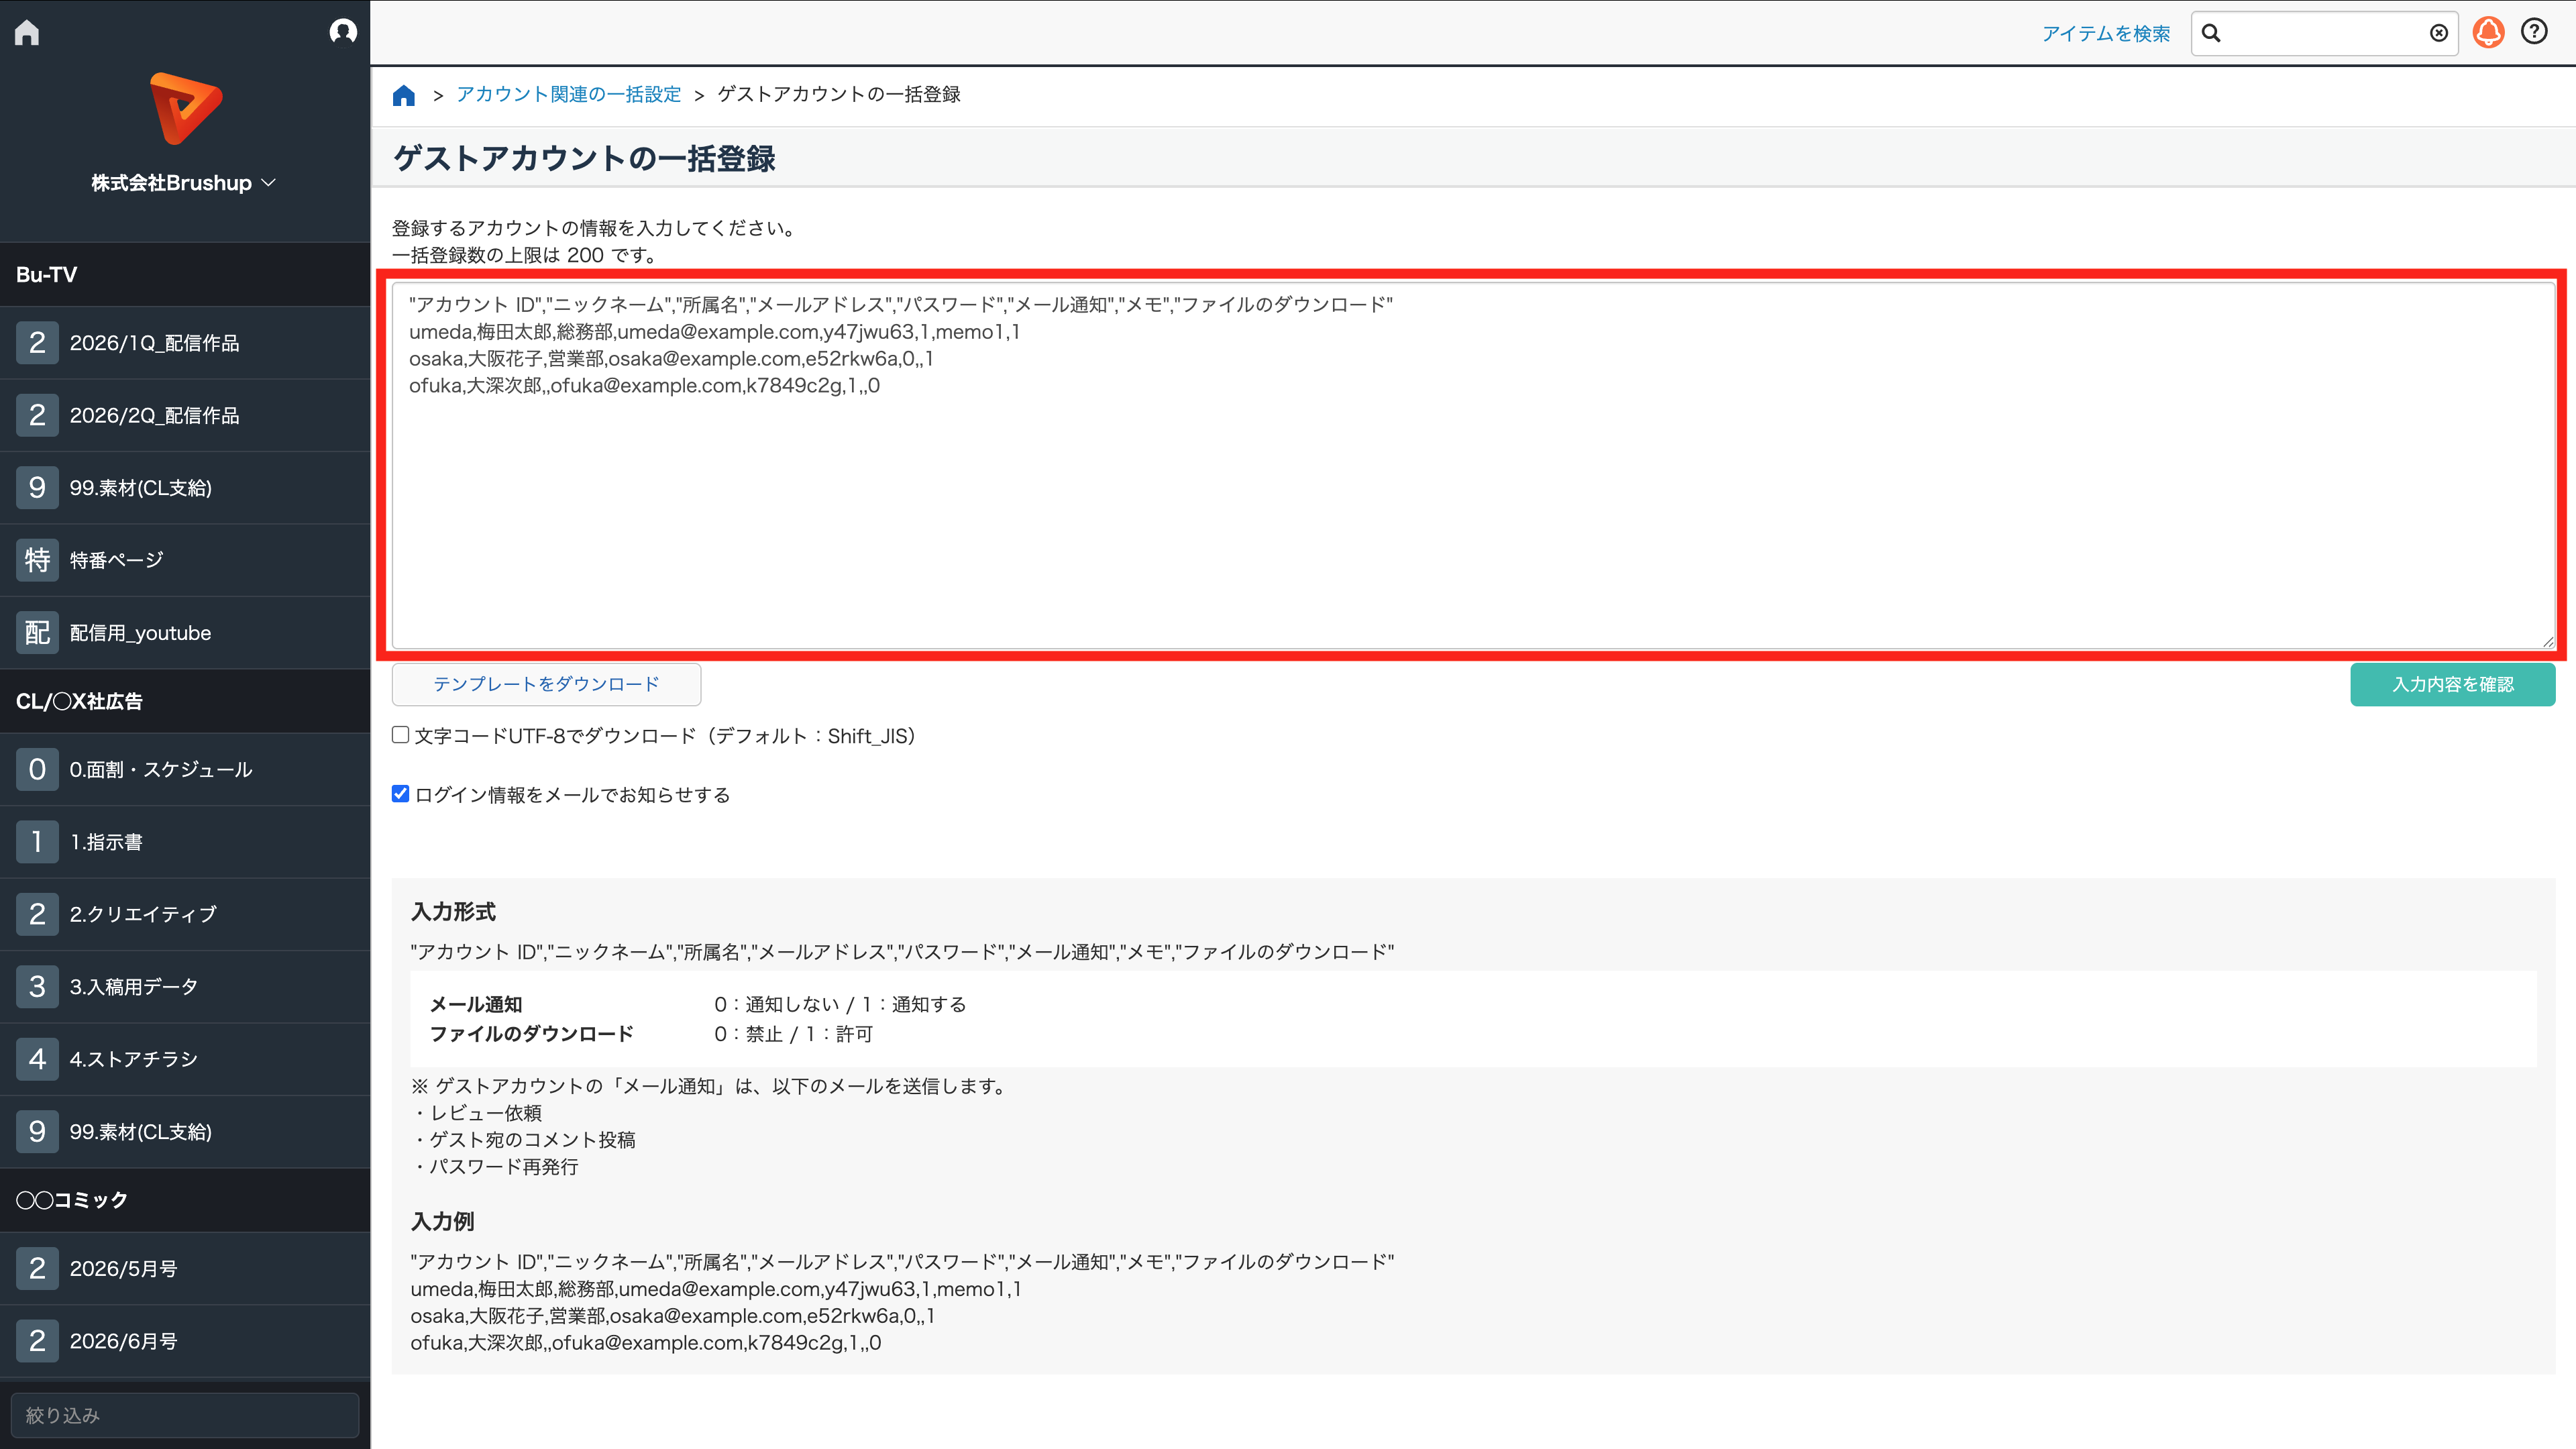2576x1449 pixels.
Task: Open 2026/1Q_配信作品 project
Action: 185,343
